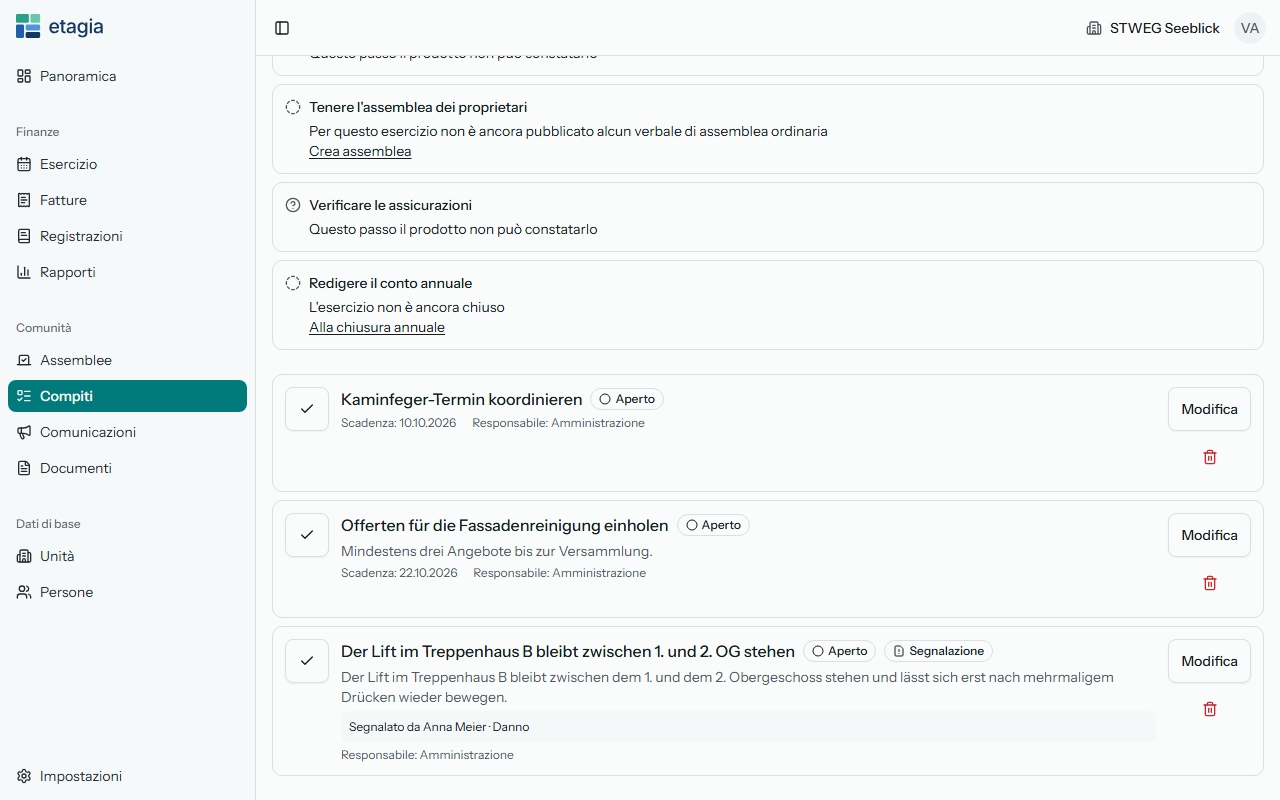The image size is (1280, 800).
Task: Delete the Fassadenreinigung offers task
Action: [1209, 583]
